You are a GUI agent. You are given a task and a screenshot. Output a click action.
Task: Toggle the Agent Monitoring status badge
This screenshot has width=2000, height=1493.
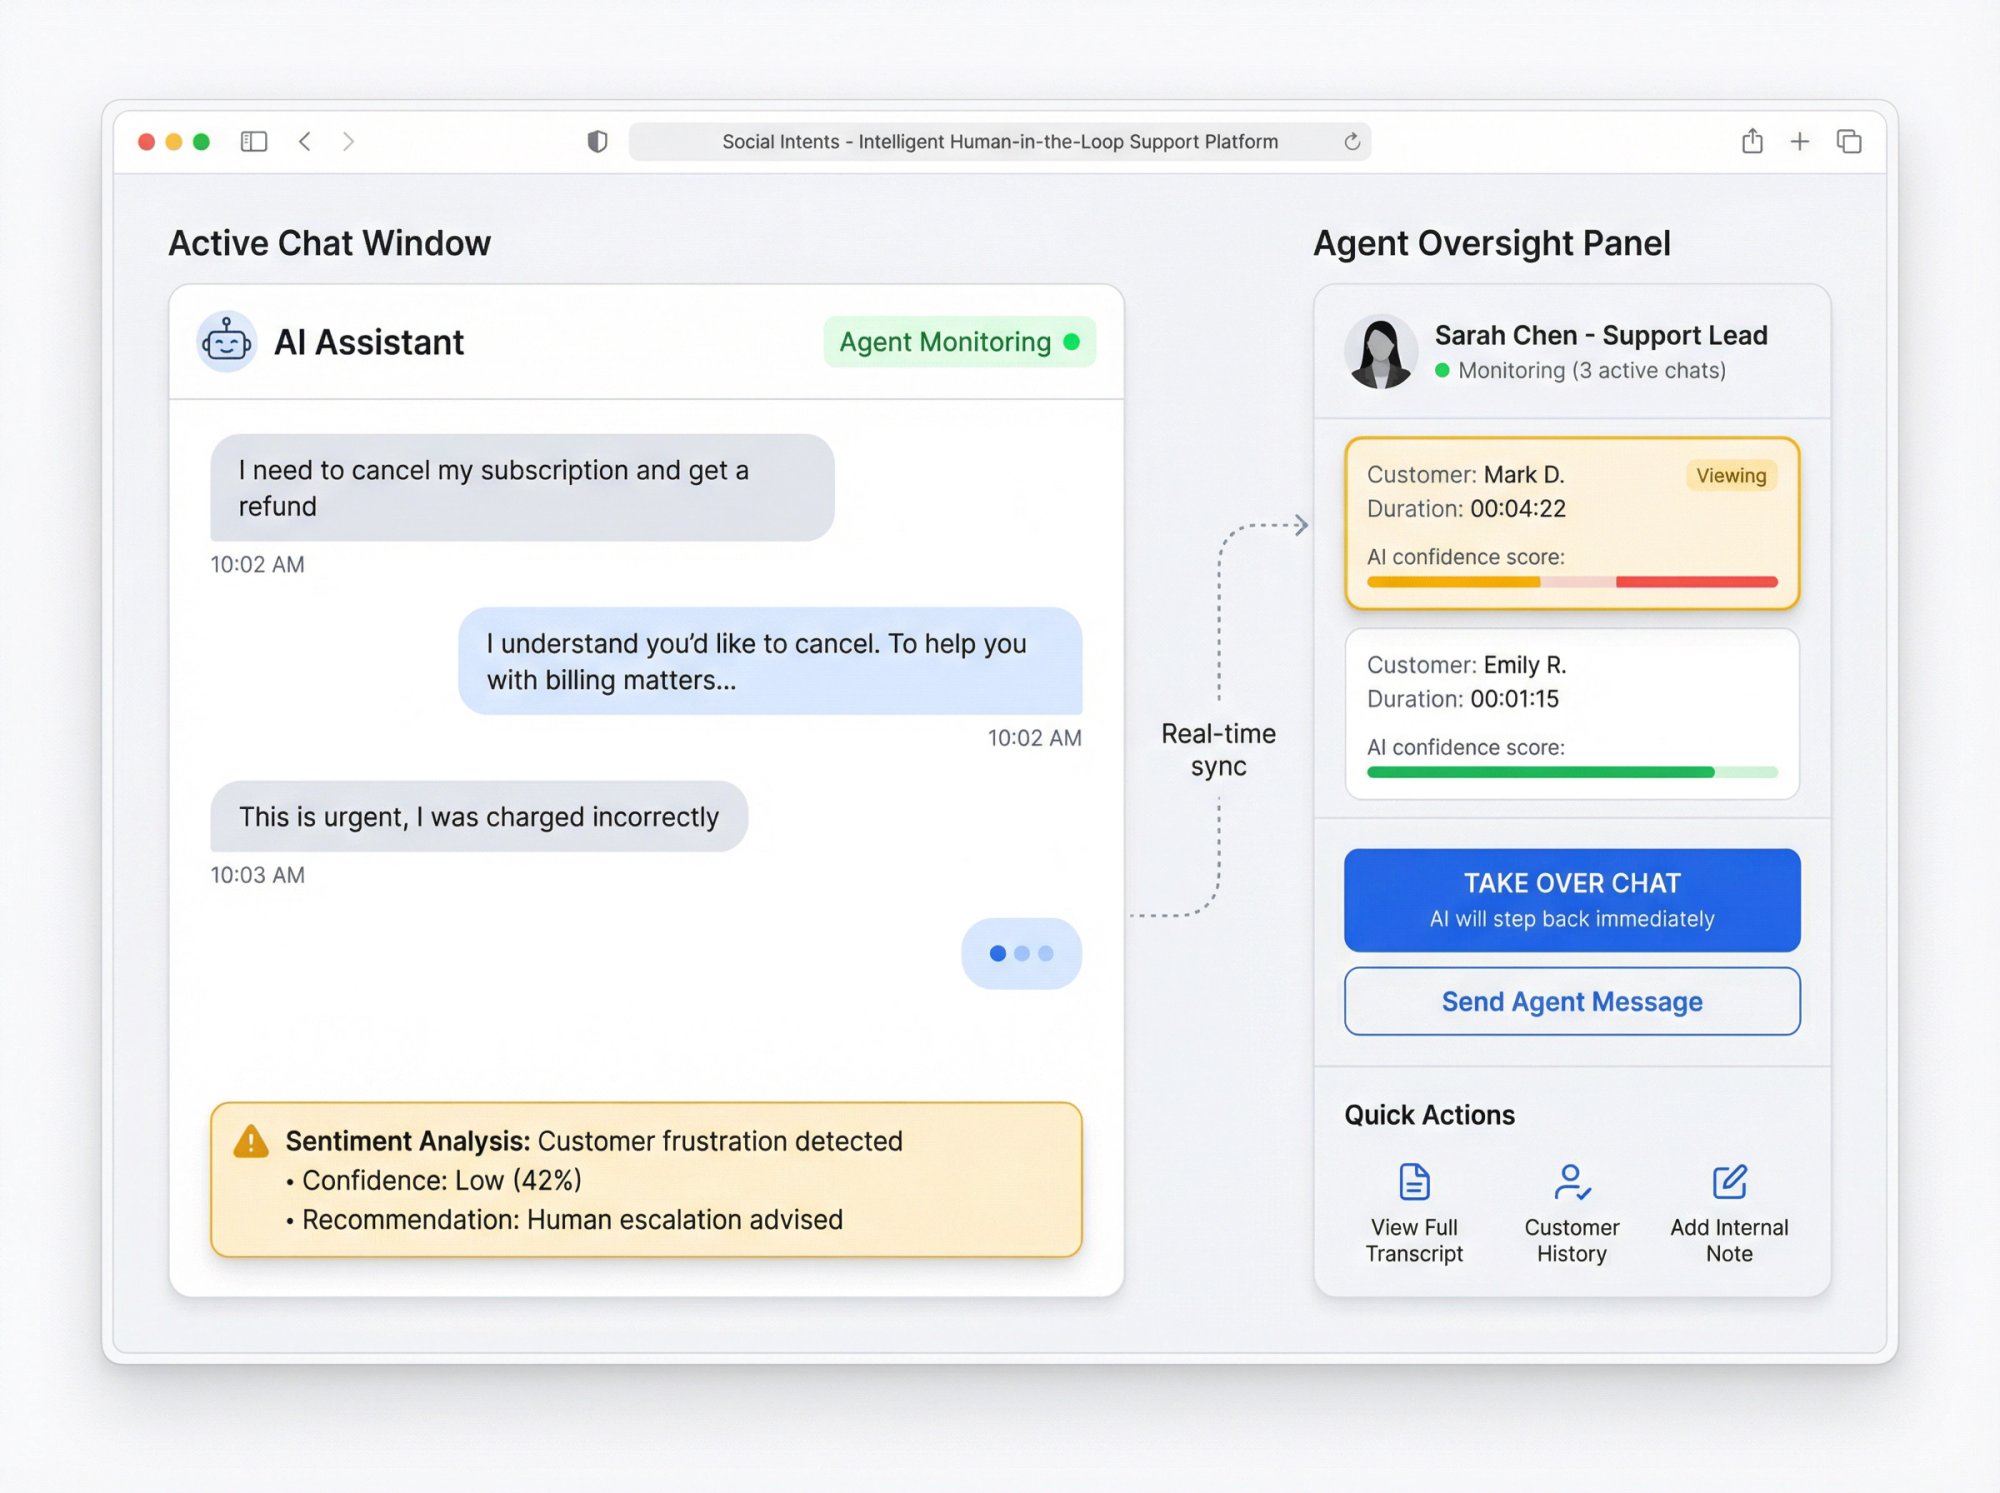point(958,341)
